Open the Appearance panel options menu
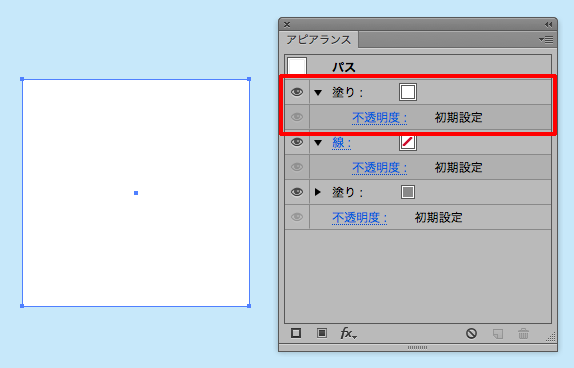The width and height of the screenshot is (574, 368). click(546, 40)
